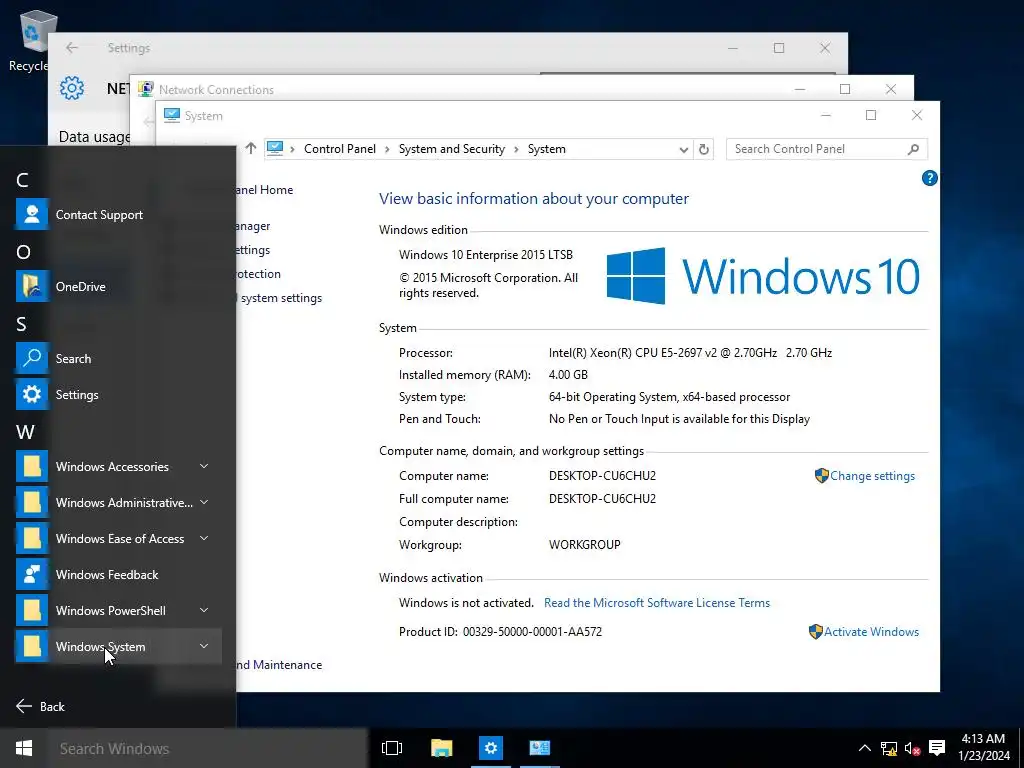Viewport: 1024px width, 768px height.
Task: Expand Windows Ease of Access chevron
Action: tap(204, 538)
